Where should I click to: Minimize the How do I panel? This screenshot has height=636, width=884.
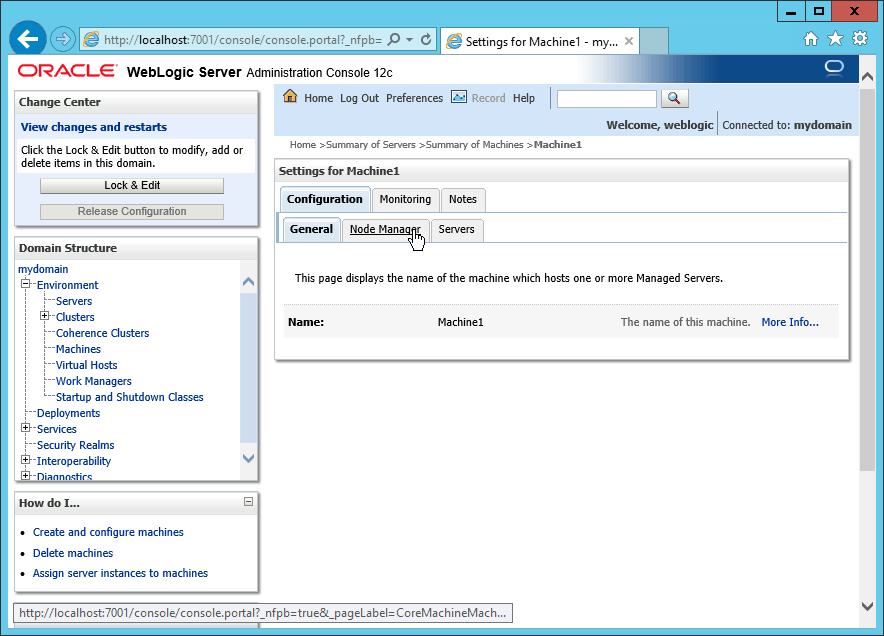(248, 502)
